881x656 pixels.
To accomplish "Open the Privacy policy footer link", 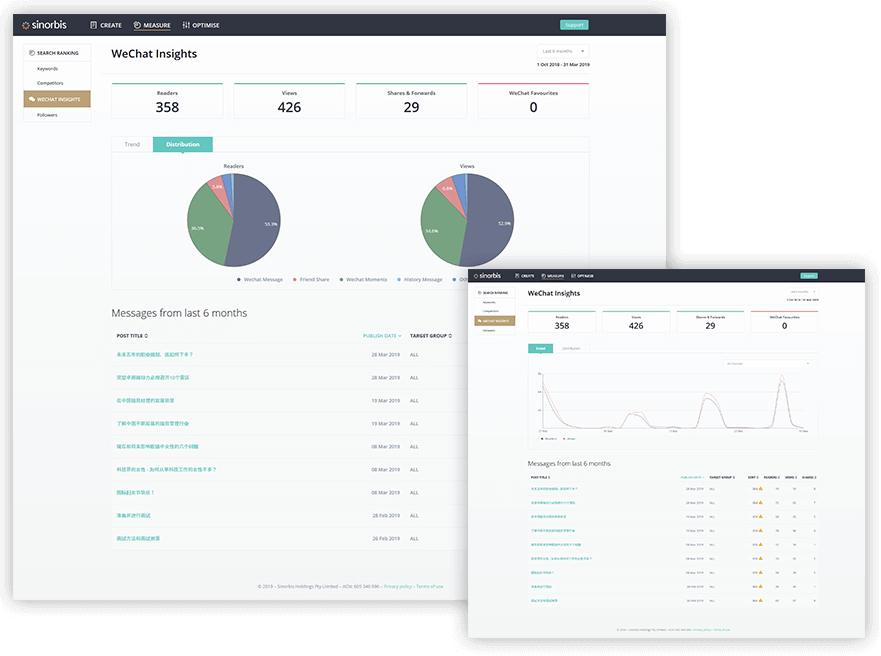I will pos(398,586).
